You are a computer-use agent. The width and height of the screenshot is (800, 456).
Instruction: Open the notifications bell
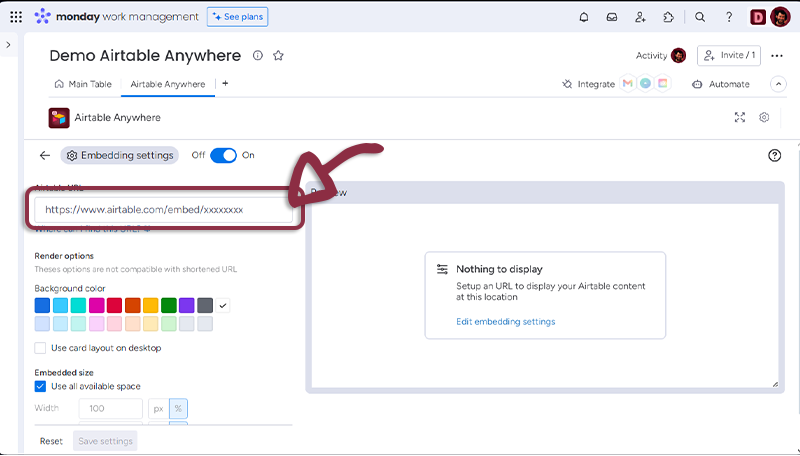584,17
